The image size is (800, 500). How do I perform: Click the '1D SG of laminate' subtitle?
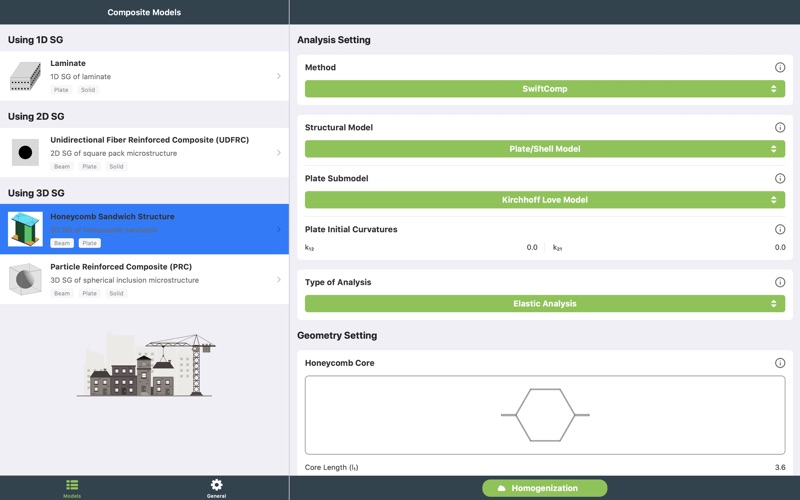[x=81, y=77]
